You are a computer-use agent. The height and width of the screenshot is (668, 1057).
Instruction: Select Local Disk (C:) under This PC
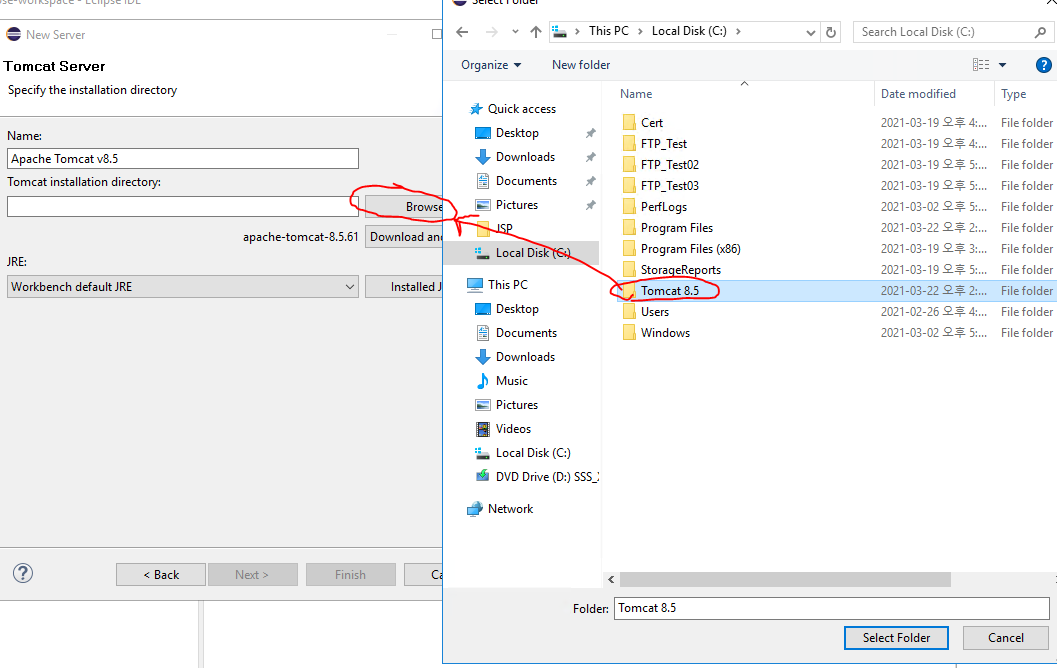[x=533, y=453]
